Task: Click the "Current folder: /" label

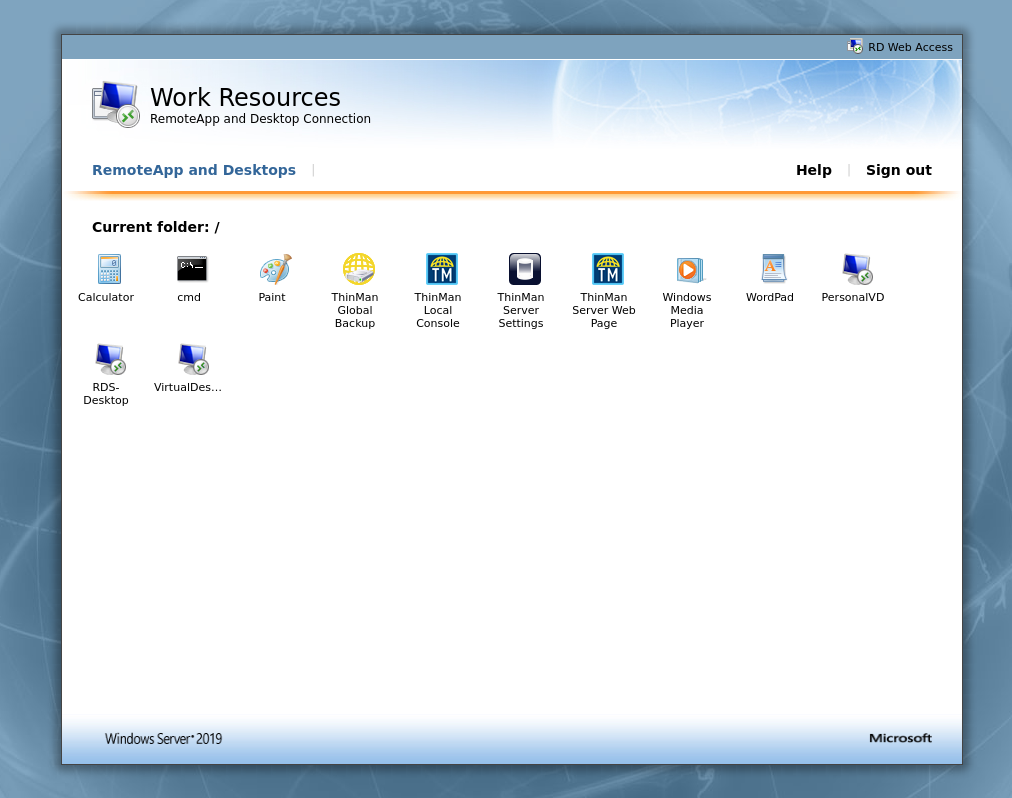Action: [x=156, y=227]
